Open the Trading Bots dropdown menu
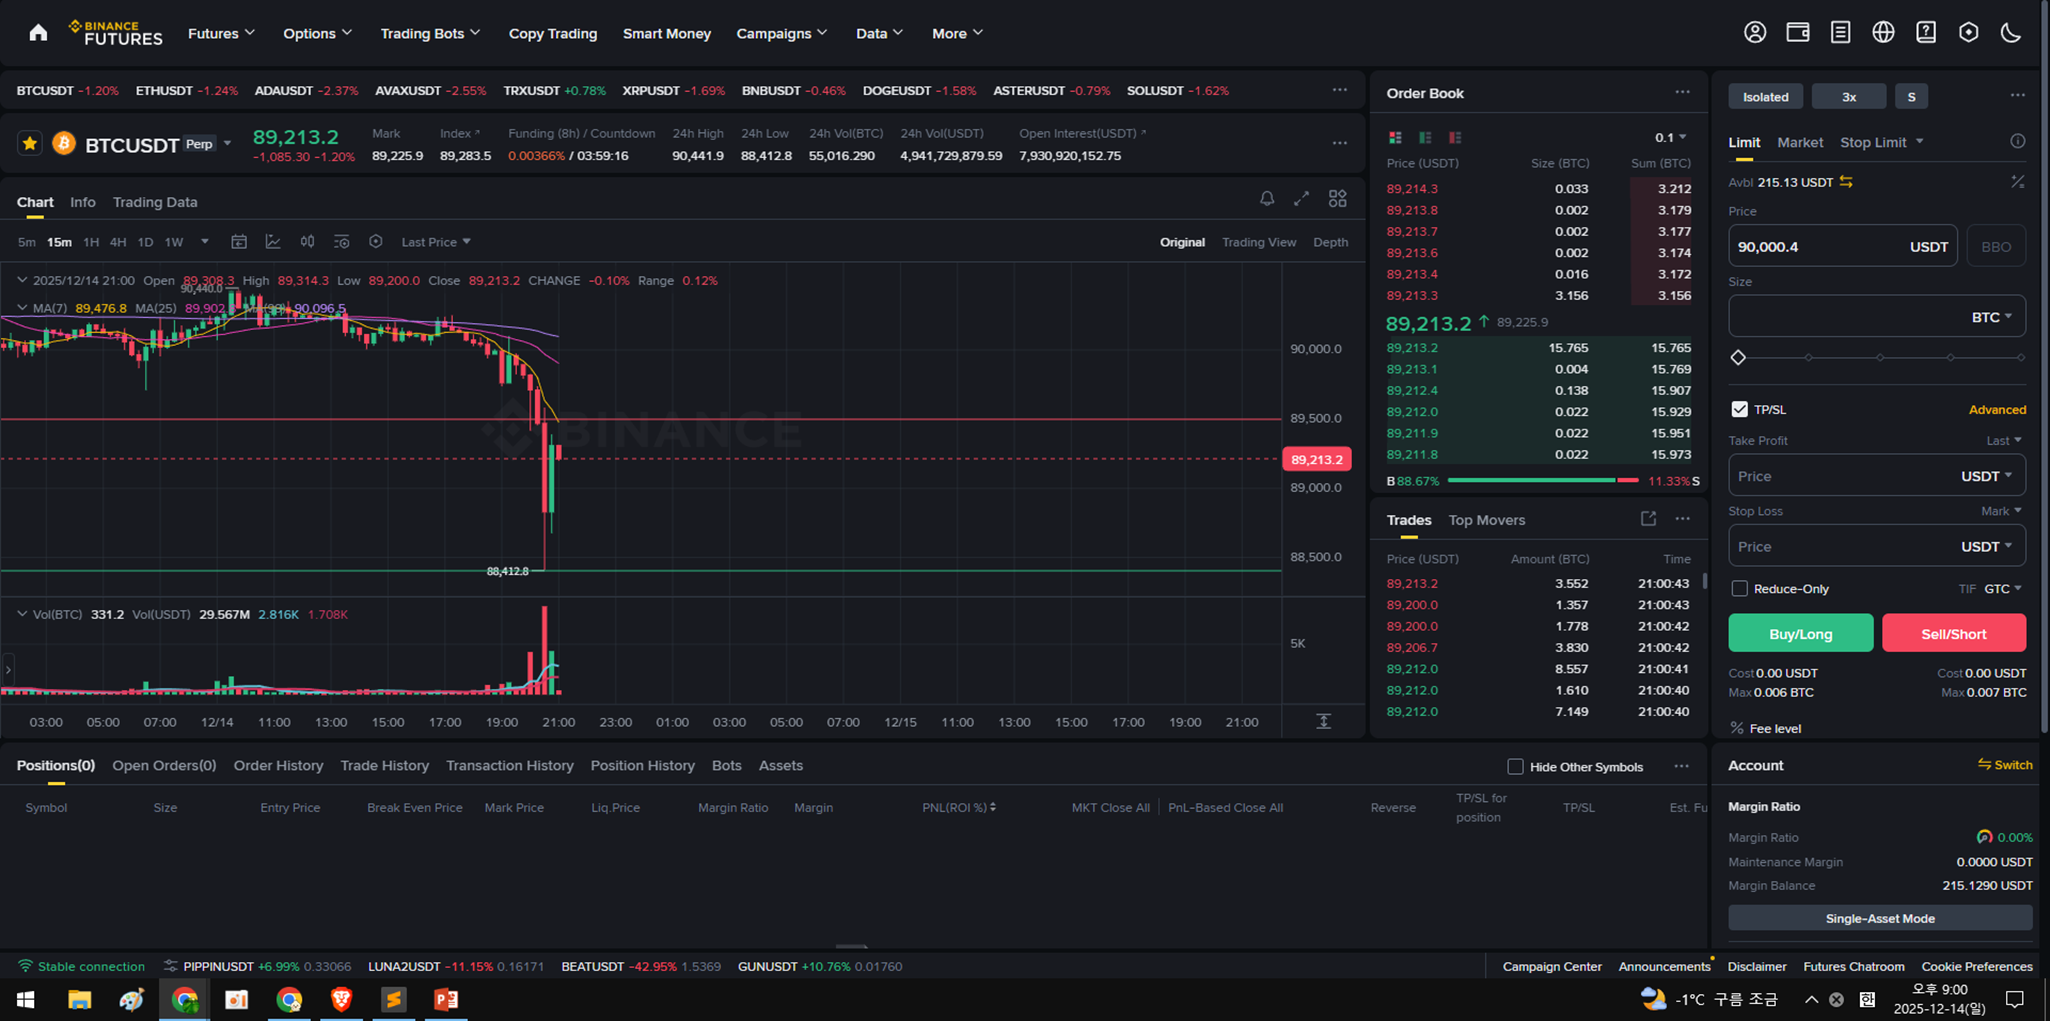Image resolution: width=2050 pixels, height=1021 pixels. (x=430, y=33)
